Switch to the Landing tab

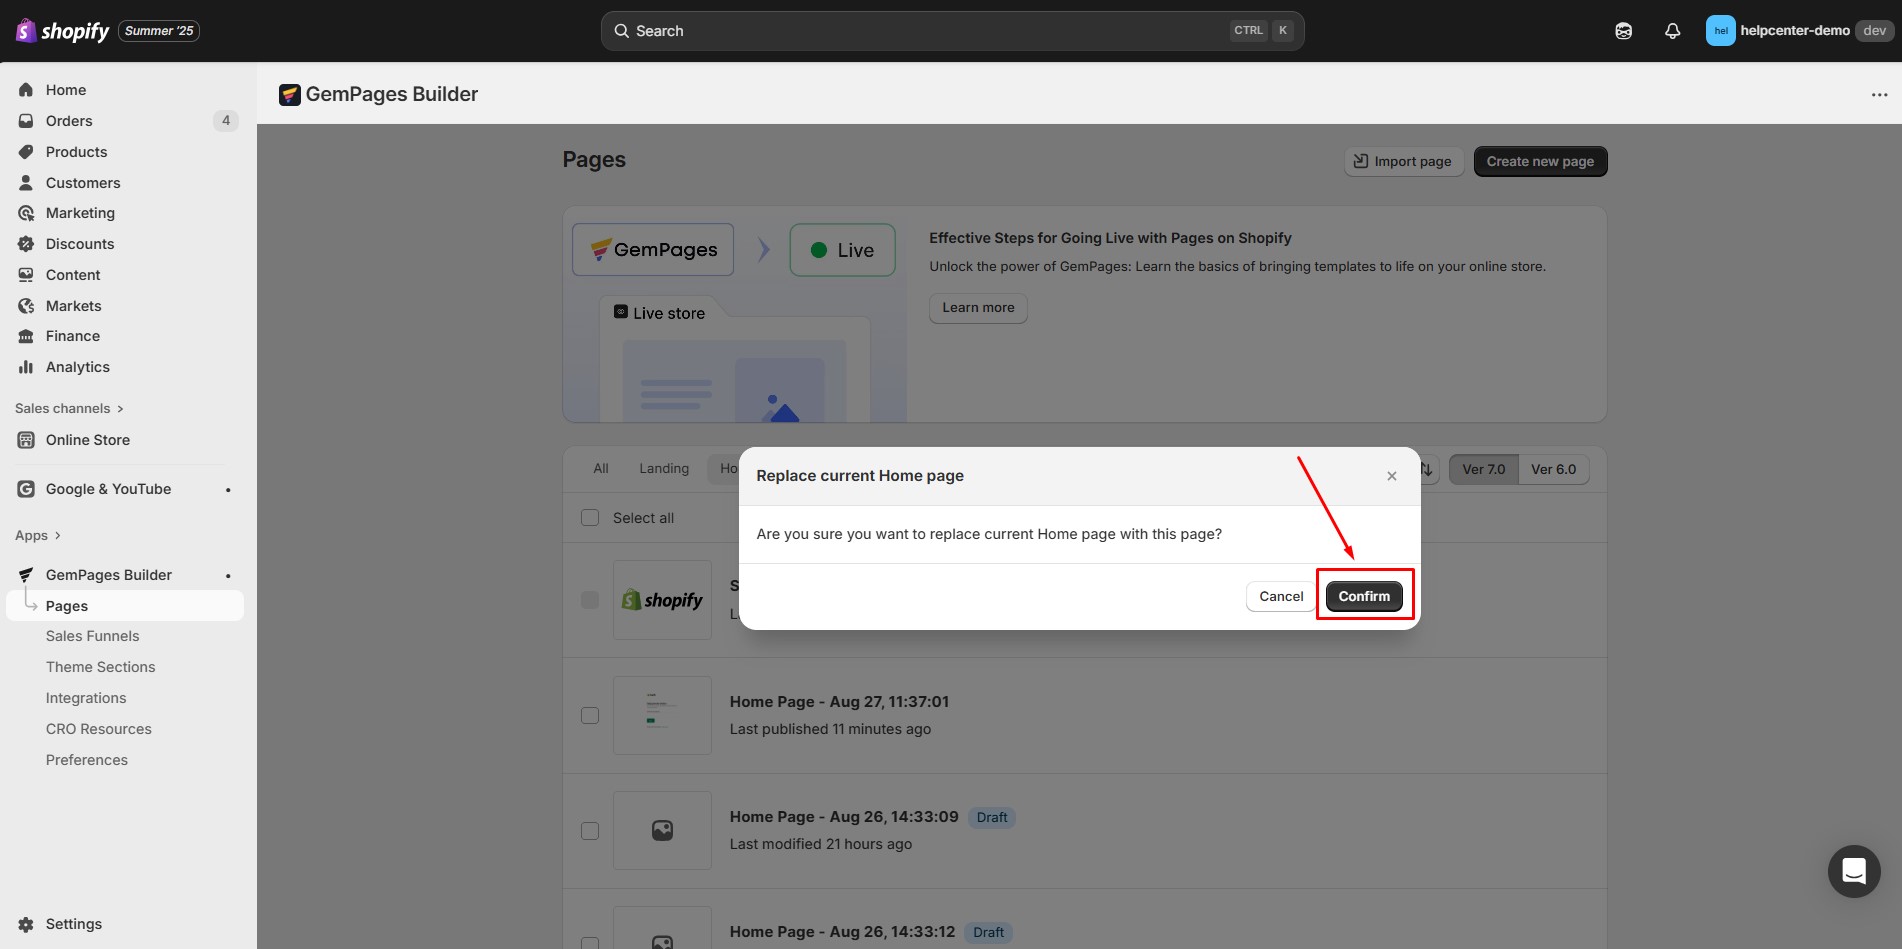(664, 469)
